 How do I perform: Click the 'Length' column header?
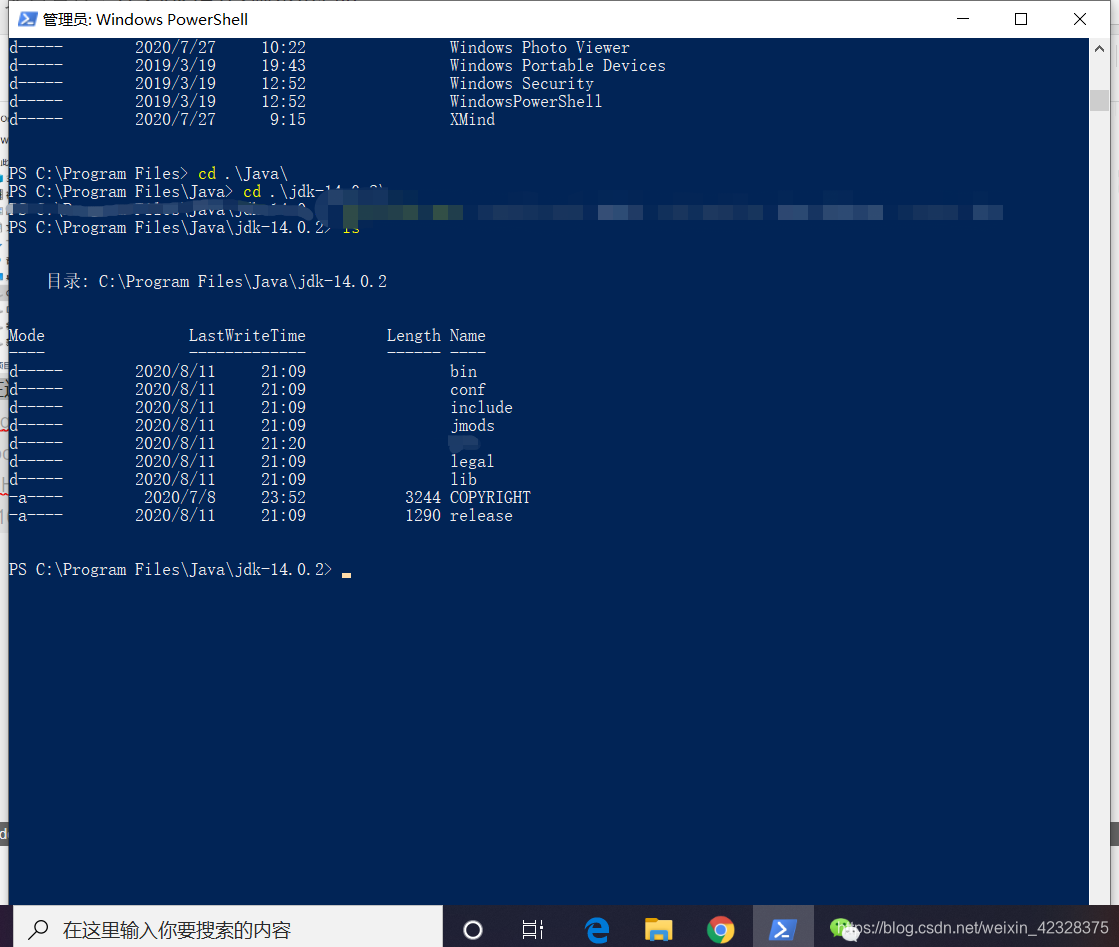coord(414,335)
